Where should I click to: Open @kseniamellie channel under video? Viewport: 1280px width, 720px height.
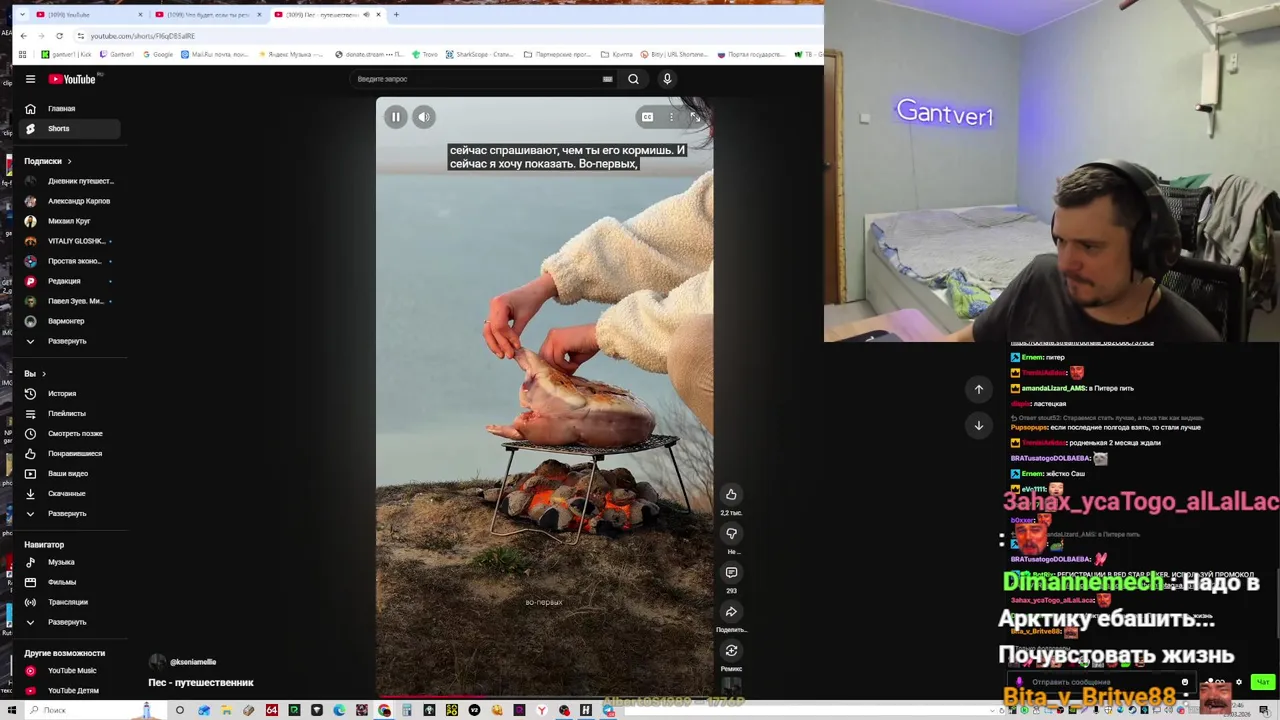pos(192,662)
